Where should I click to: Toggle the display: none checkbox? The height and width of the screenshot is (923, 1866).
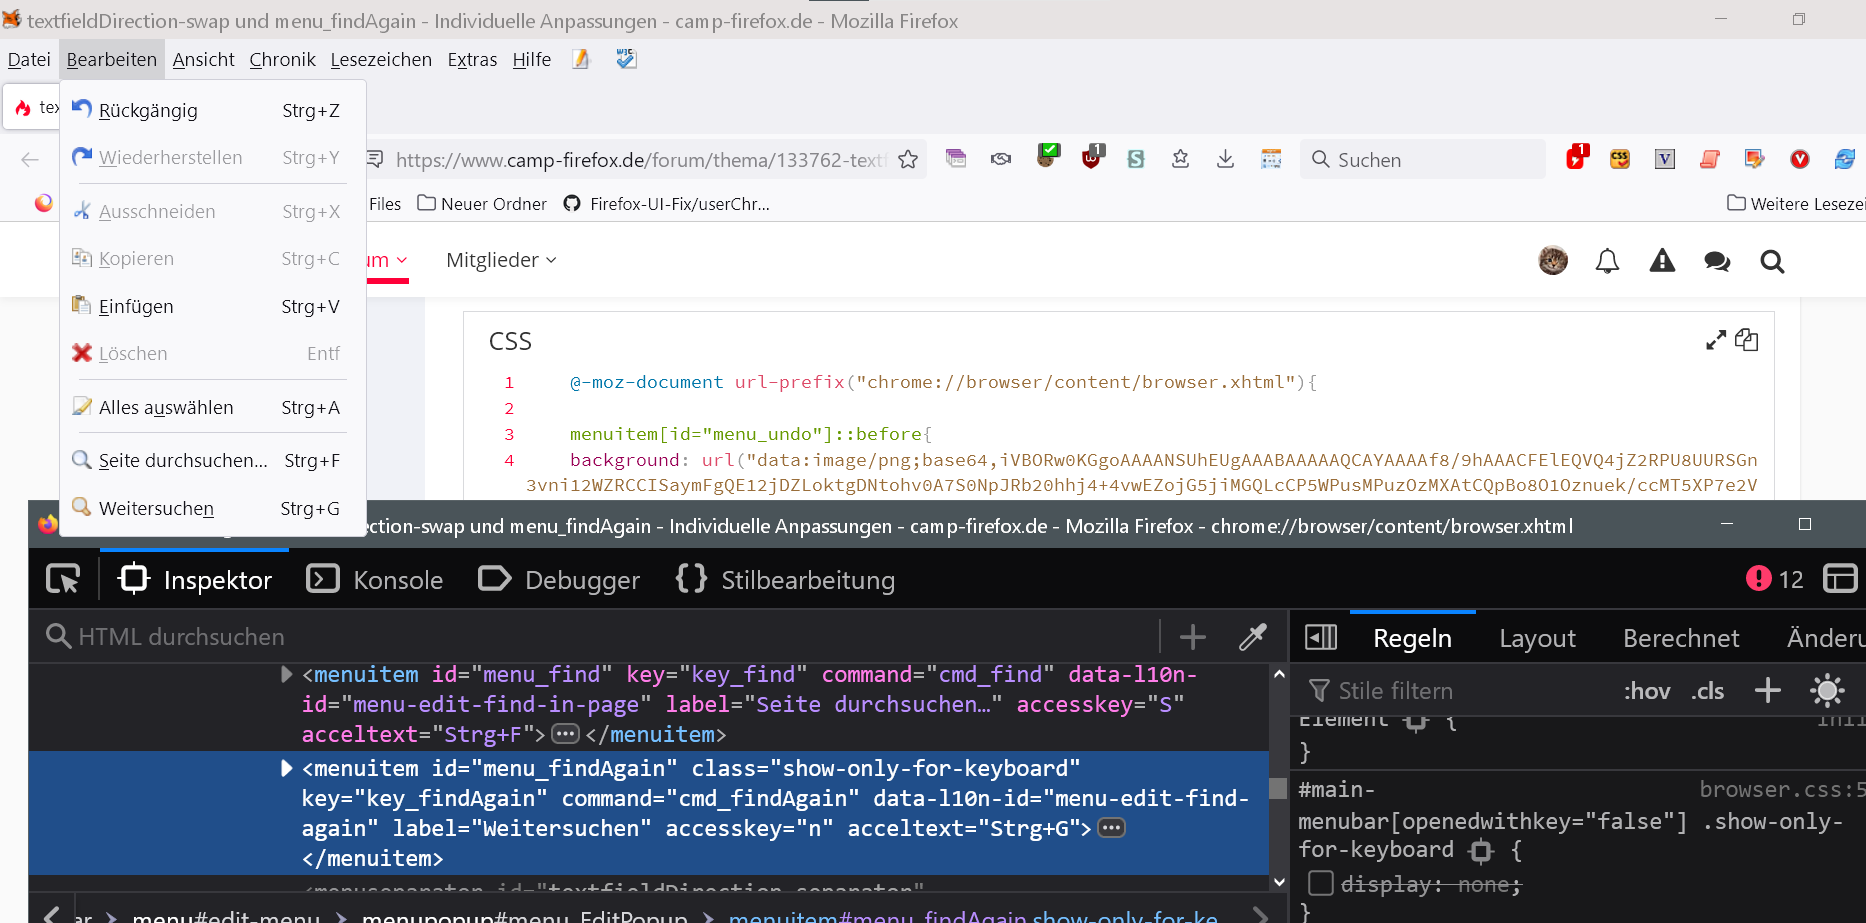coord(1321,883)
